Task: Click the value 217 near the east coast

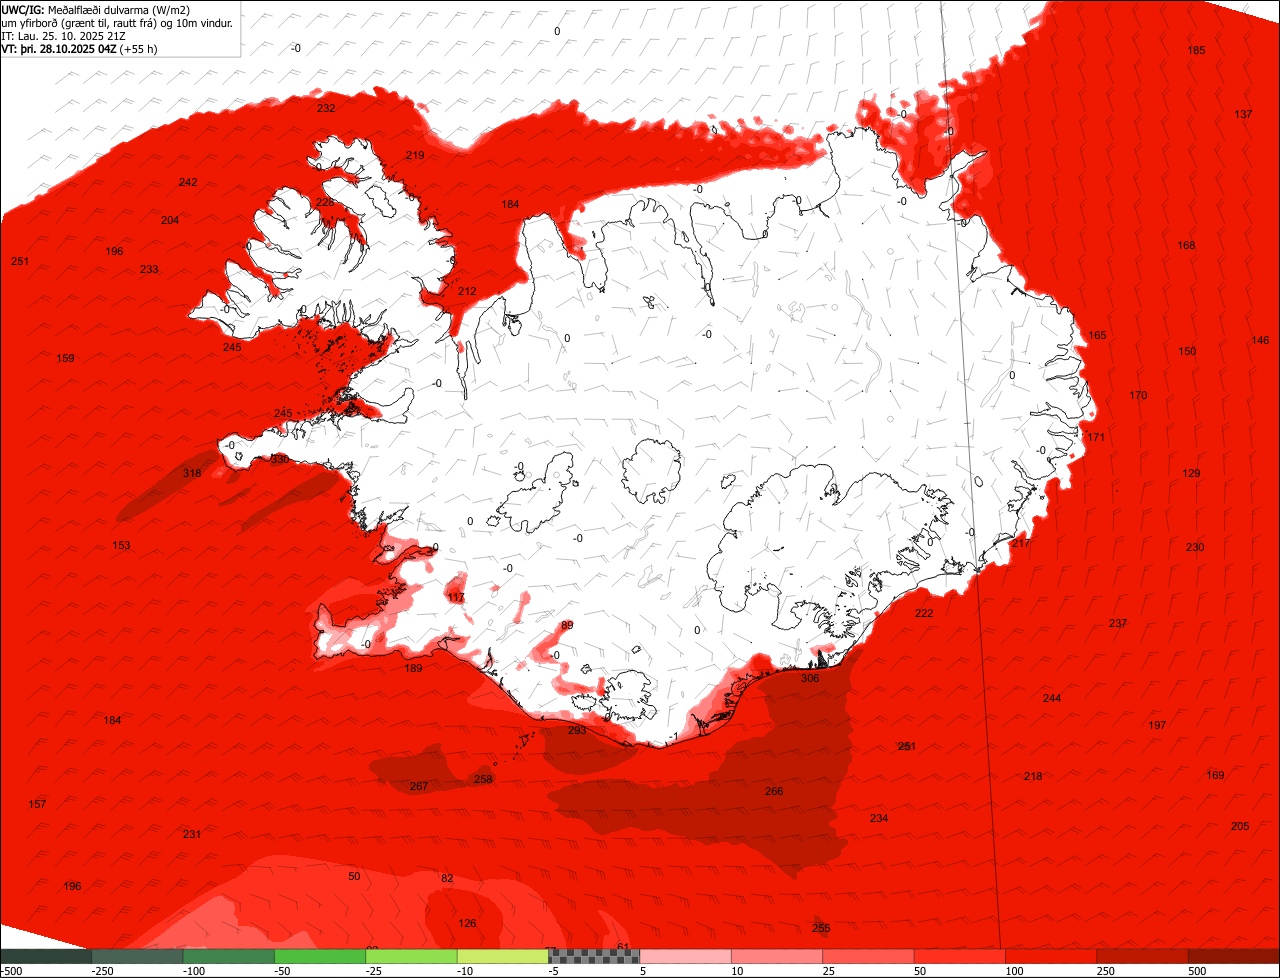Action: point(1020,543)
